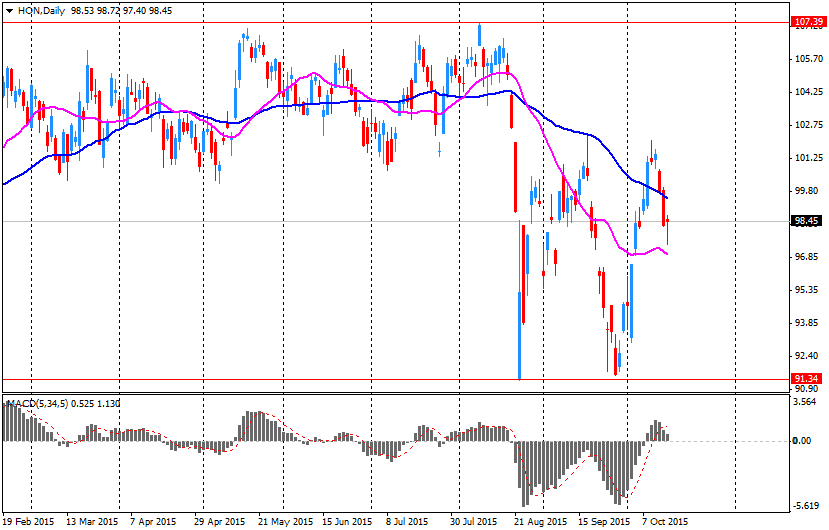Click the 104.25 price scale value
Viewport: 829px width, 530px height.
click(x=809, y=92)
